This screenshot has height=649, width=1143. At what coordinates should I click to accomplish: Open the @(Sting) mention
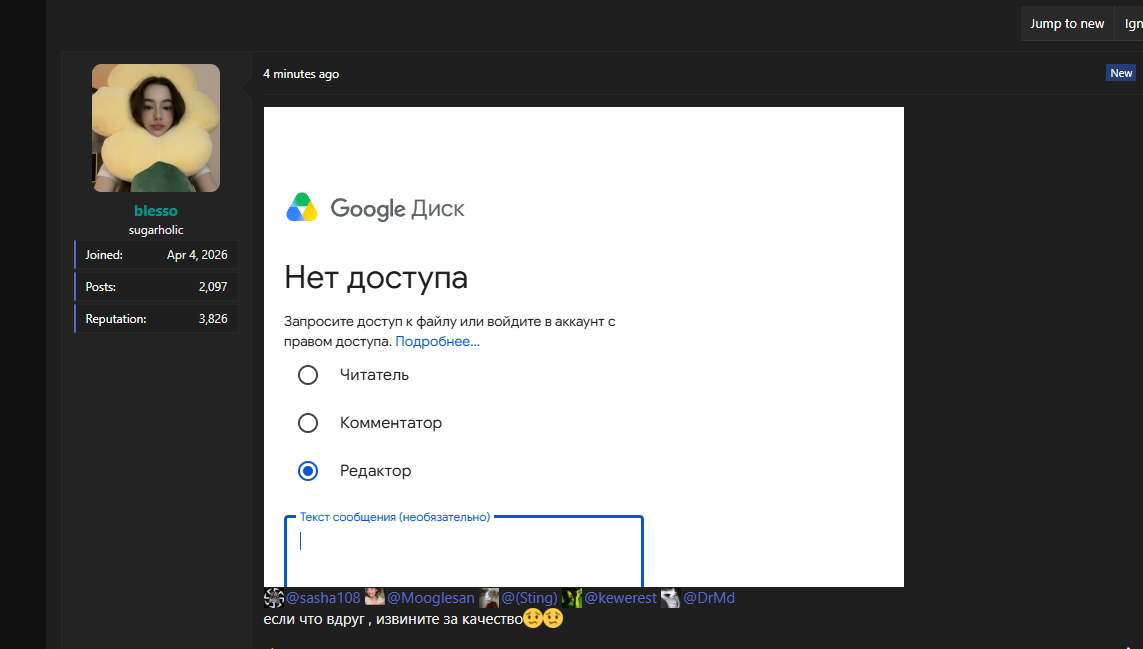coord(529,598)
